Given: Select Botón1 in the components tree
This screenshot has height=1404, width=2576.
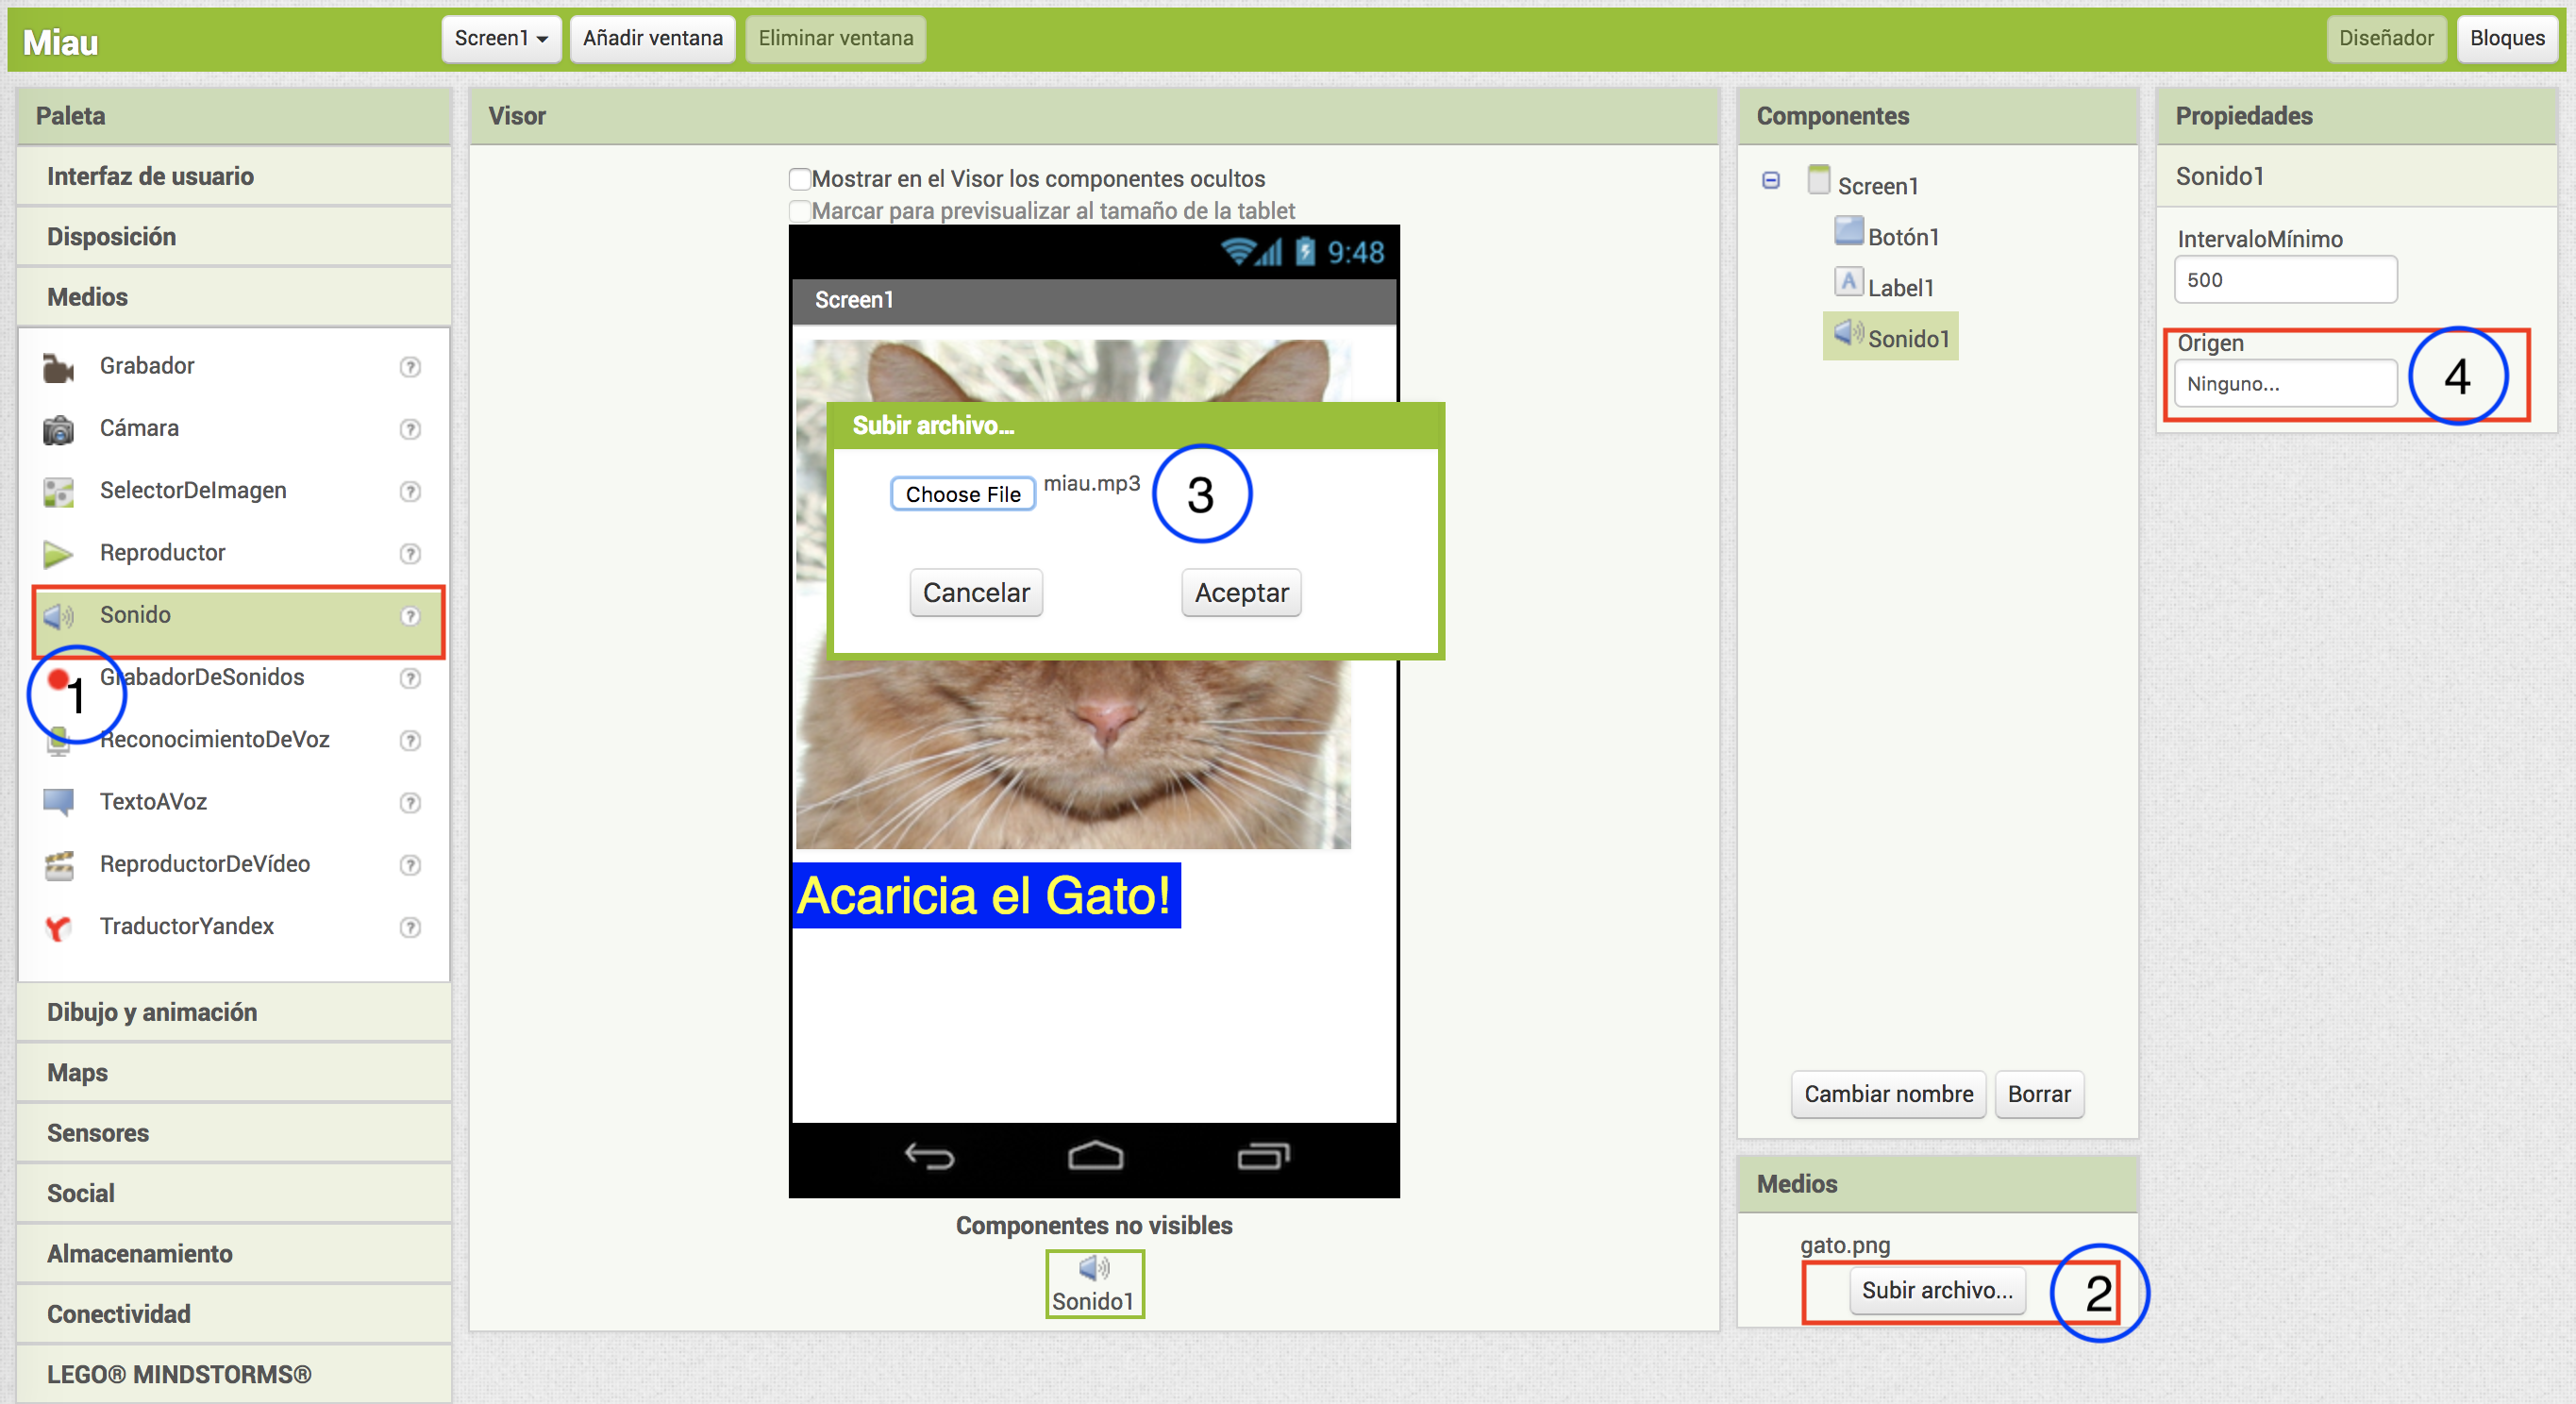Looking at the screenshot, I should [x=1902, y=237].
